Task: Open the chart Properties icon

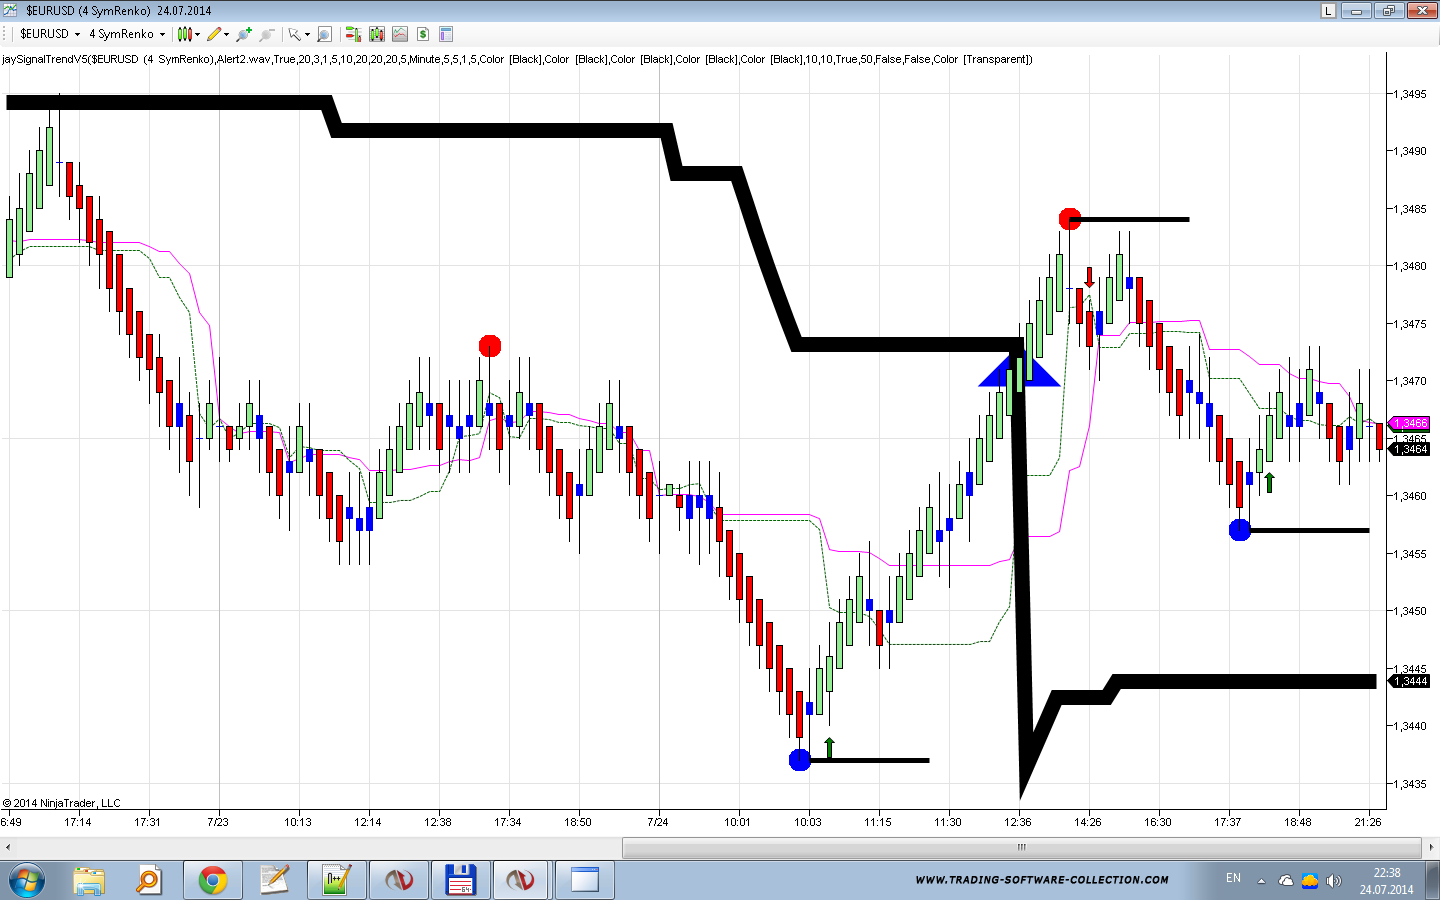Action: 446,34
